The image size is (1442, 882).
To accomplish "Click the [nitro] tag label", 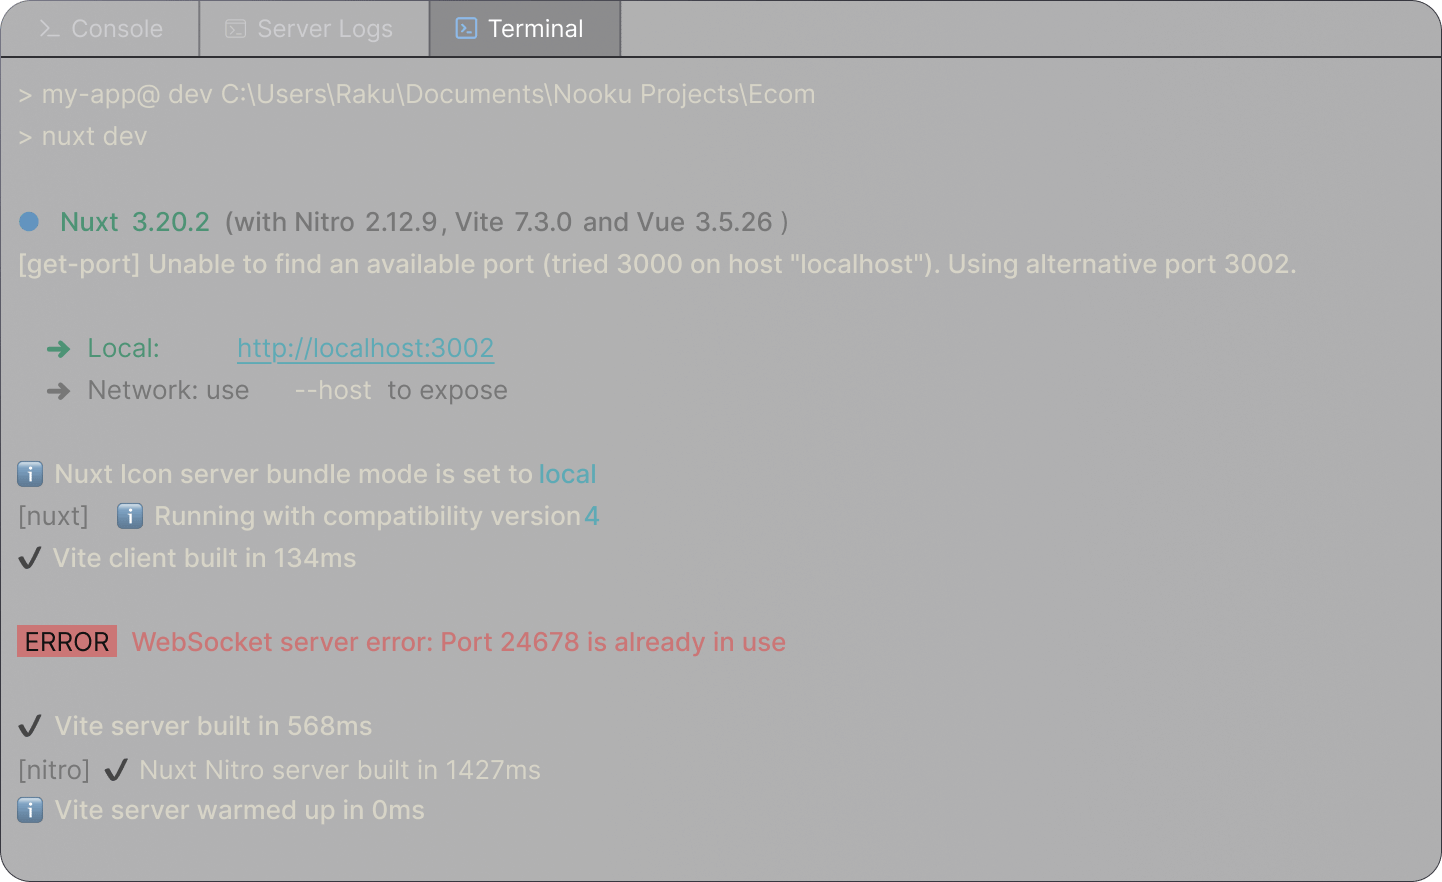I will pos(54,770).
